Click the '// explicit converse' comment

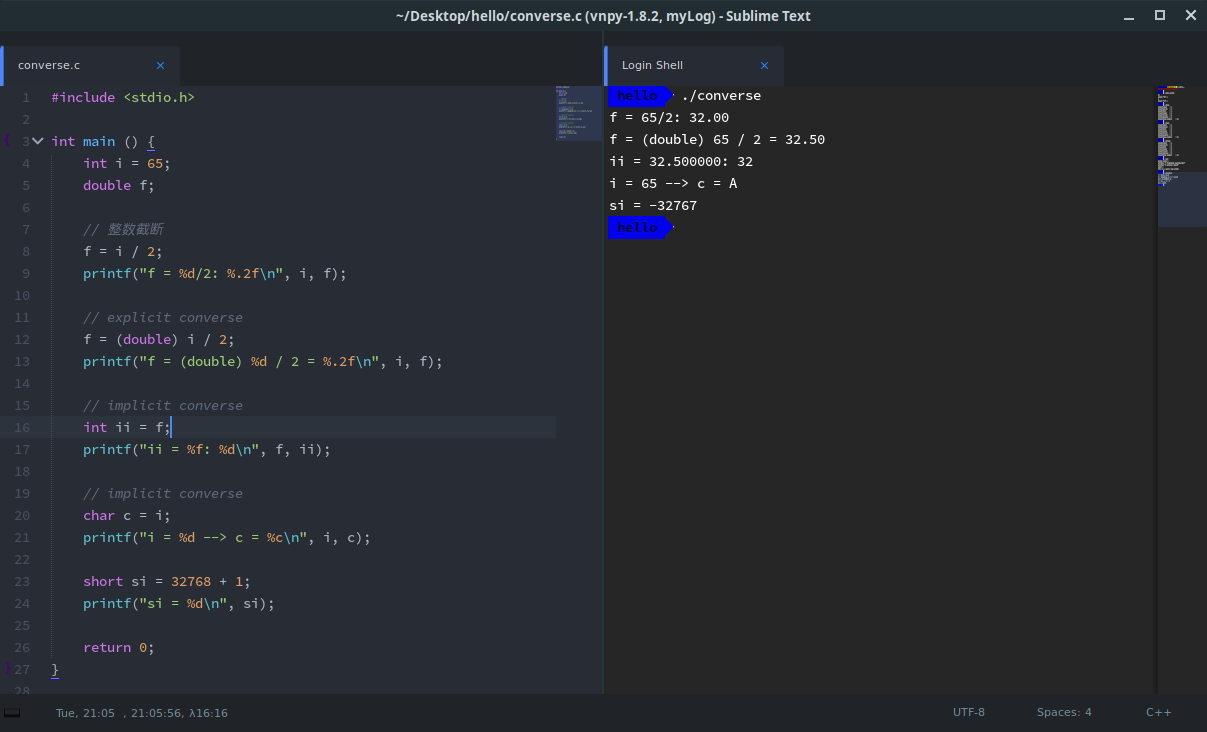pyautogui.click(x=163, y=317)
